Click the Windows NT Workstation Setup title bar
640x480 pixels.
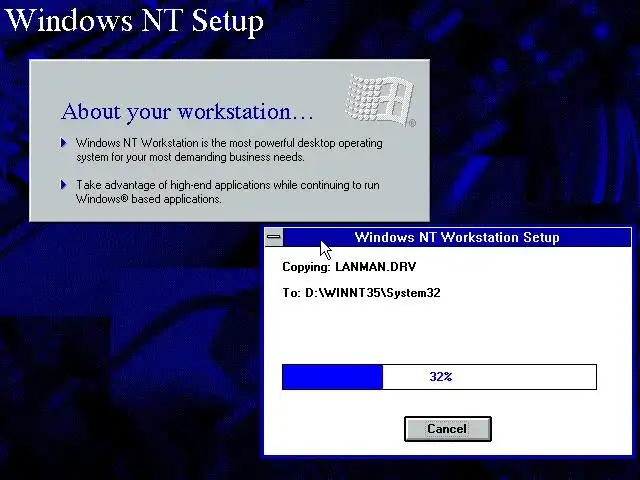coord(457,237)
